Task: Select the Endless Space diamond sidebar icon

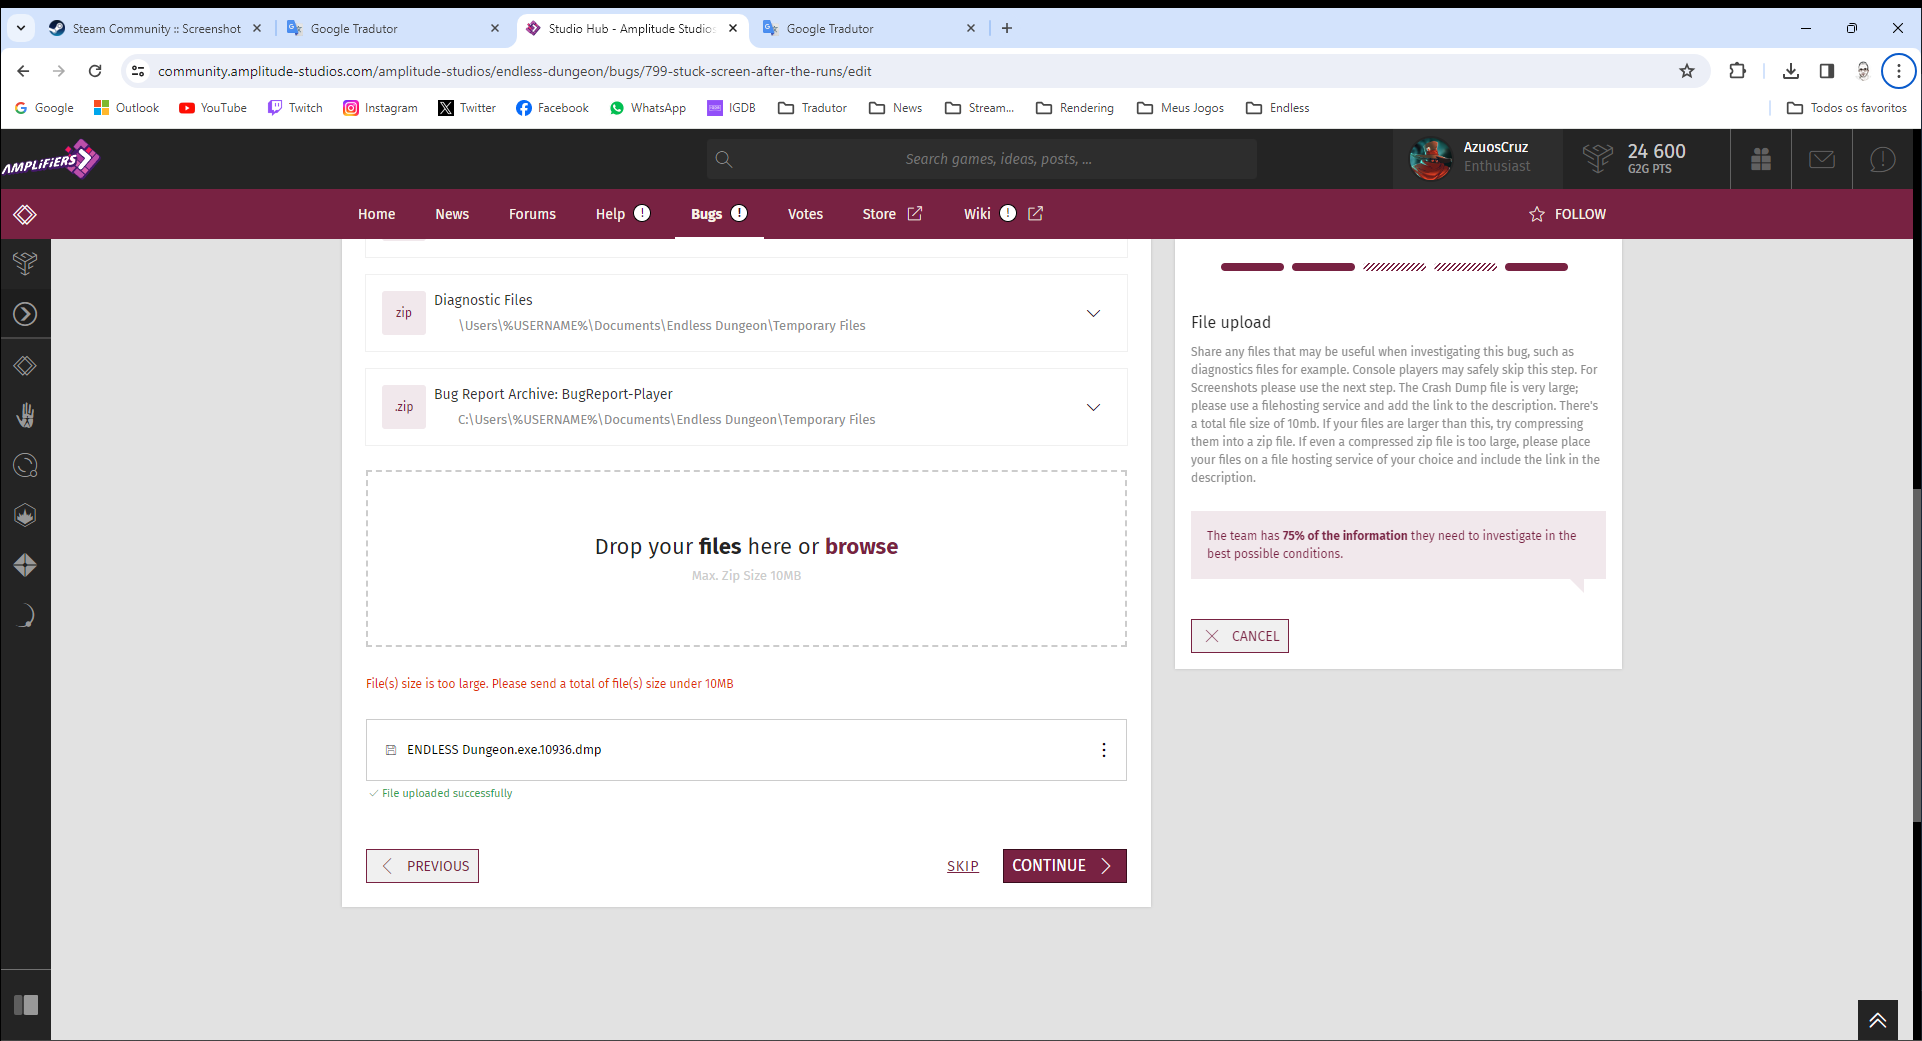Action: click(x=25, y=365)
